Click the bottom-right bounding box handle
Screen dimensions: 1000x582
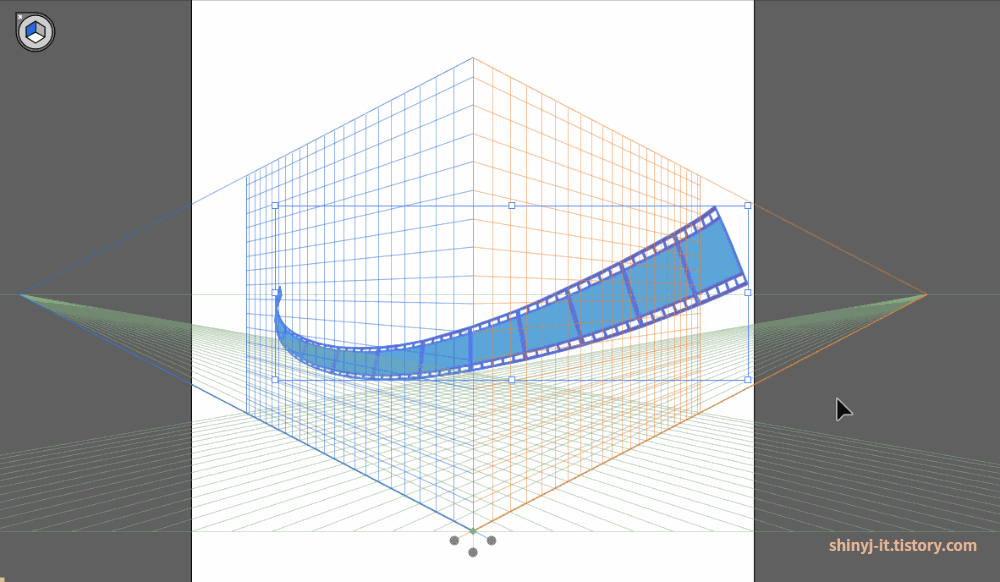747,380
